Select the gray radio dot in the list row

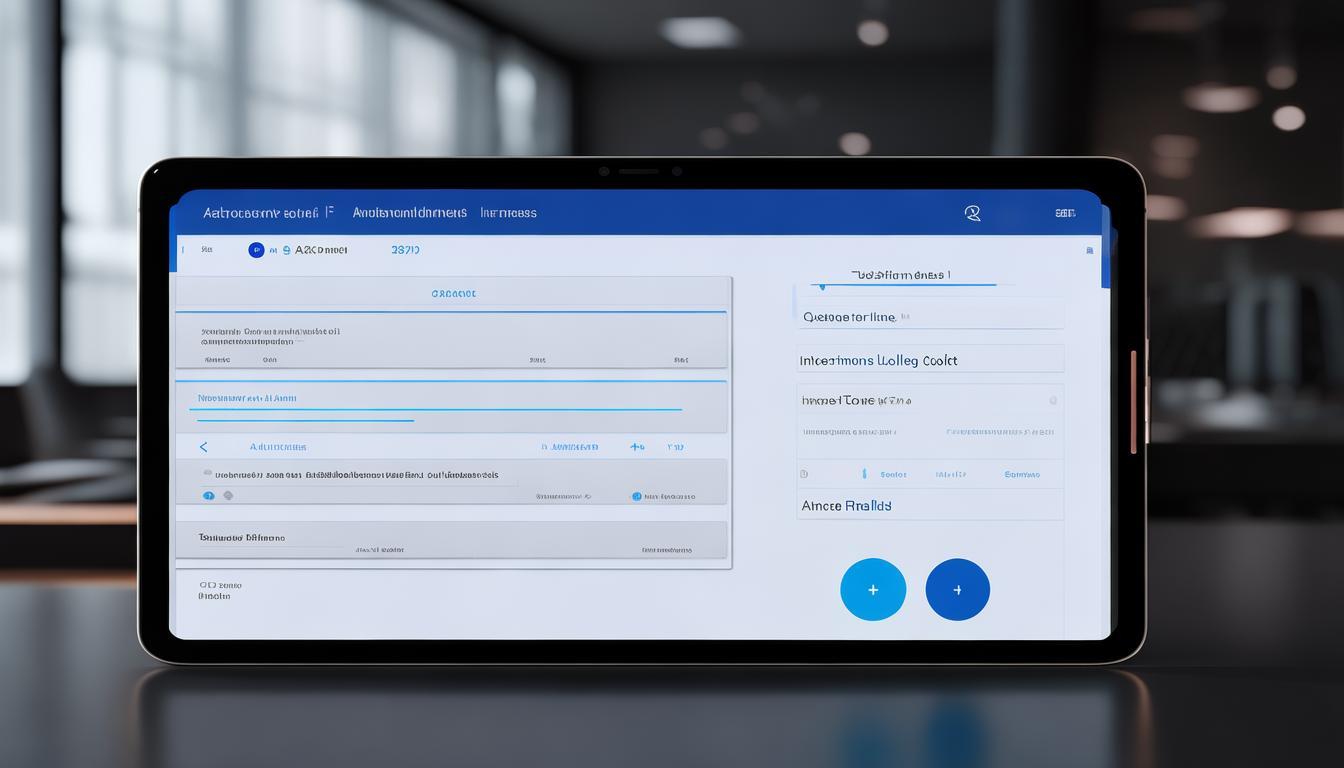coord(228,495)
